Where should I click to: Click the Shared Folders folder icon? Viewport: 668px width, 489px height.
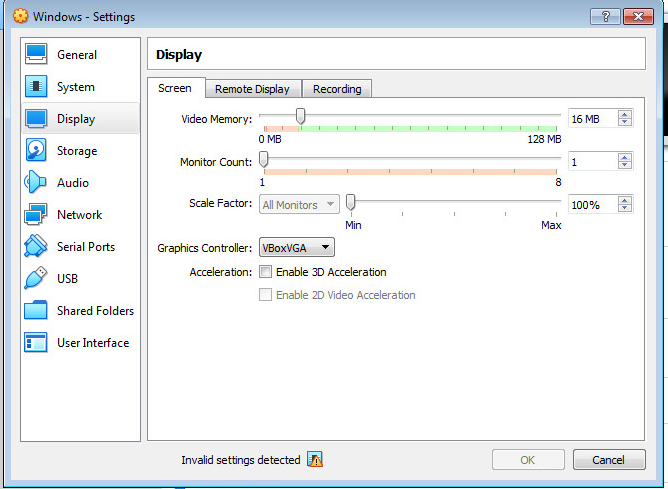pos(36,310)
